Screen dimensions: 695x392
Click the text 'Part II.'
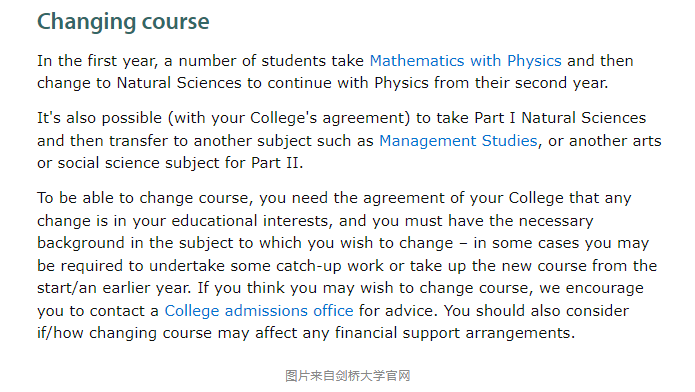[x=277, y=163]
